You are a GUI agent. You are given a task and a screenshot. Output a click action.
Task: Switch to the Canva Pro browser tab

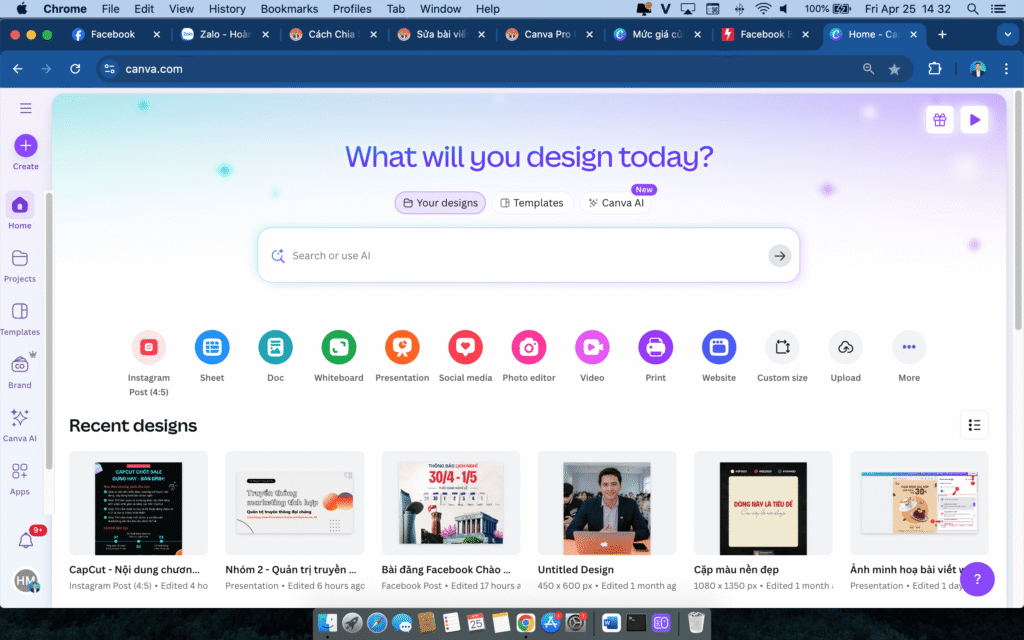pos(547,34)
